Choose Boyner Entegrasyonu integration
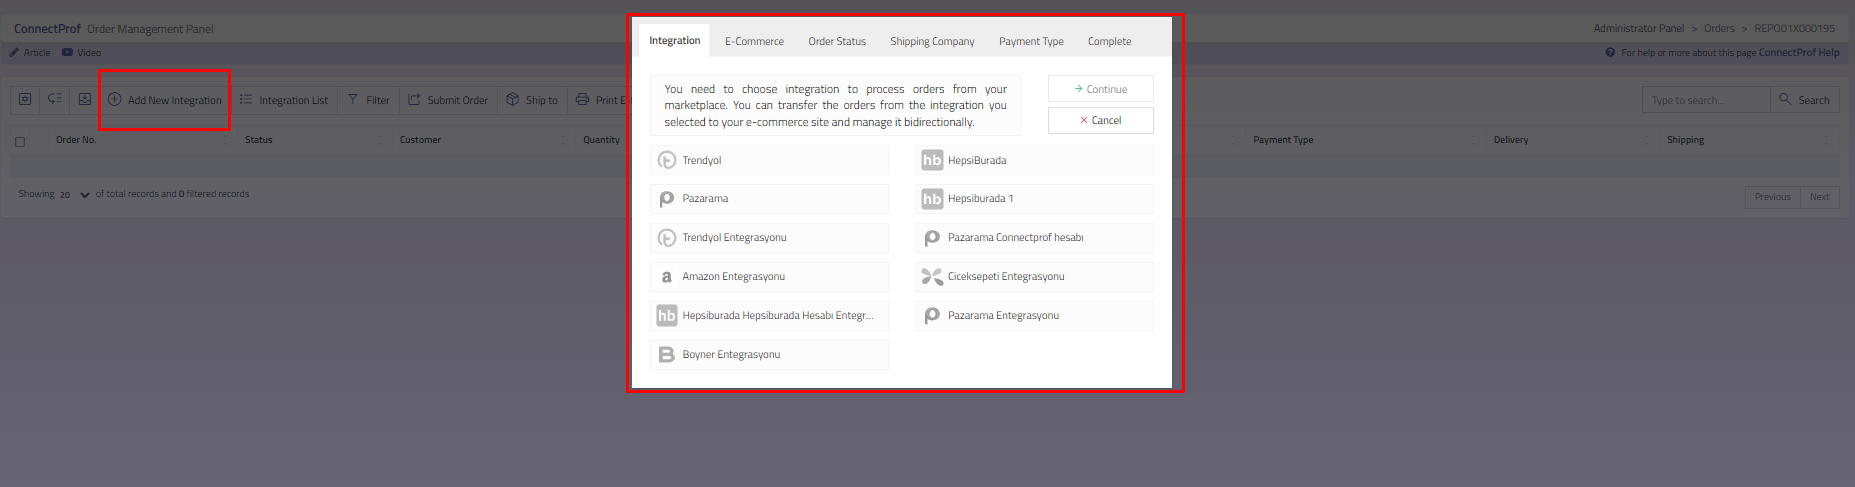1855x487 pixels. (768, 355)
